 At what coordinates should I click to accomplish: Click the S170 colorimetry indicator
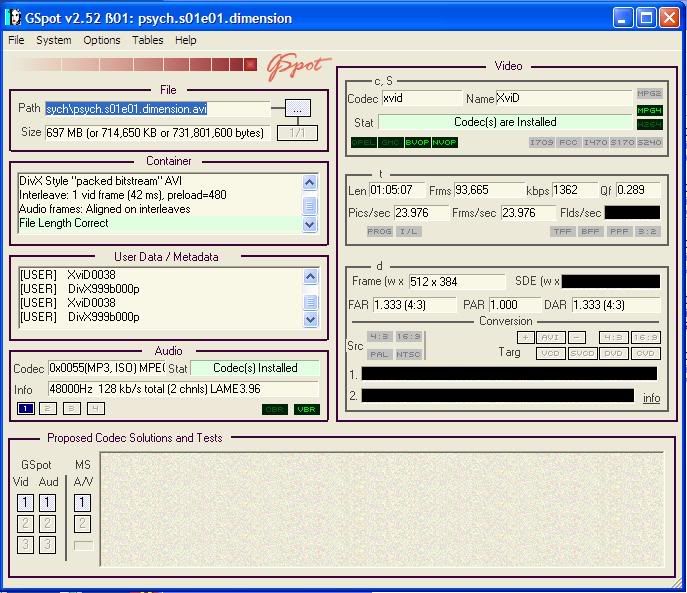[x=622, y=142]
